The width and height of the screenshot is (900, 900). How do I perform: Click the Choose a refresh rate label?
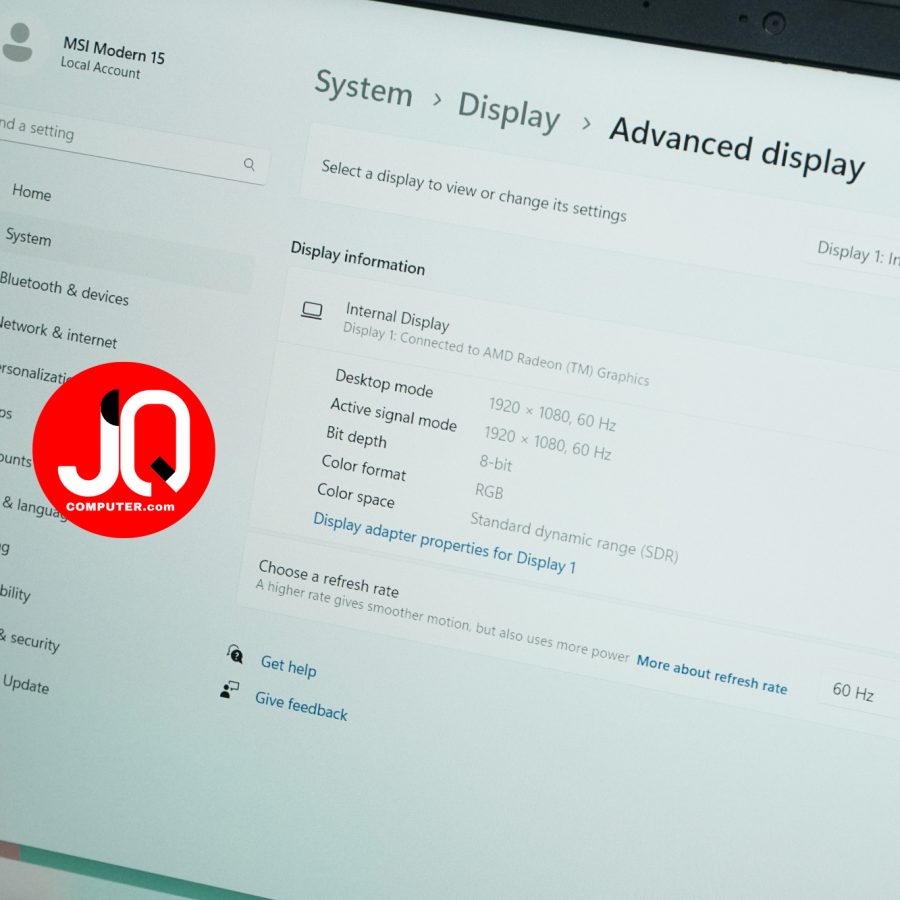click(328, 578)
